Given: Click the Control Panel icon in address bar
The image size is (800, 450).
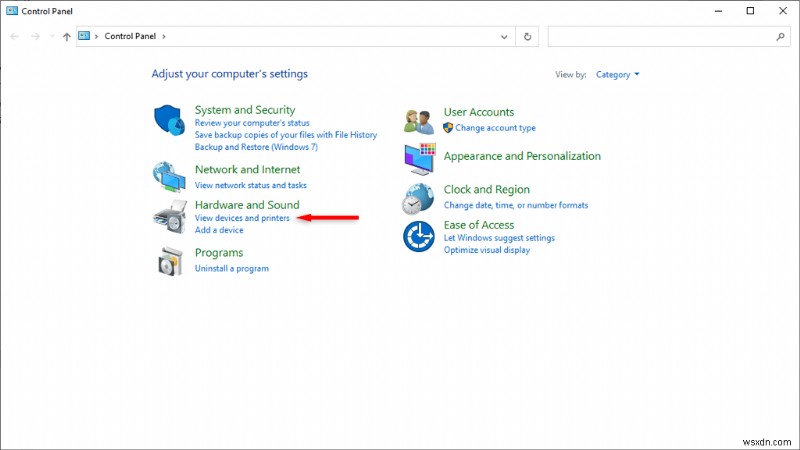Looking at the screenshot, I should coord(84,36).
